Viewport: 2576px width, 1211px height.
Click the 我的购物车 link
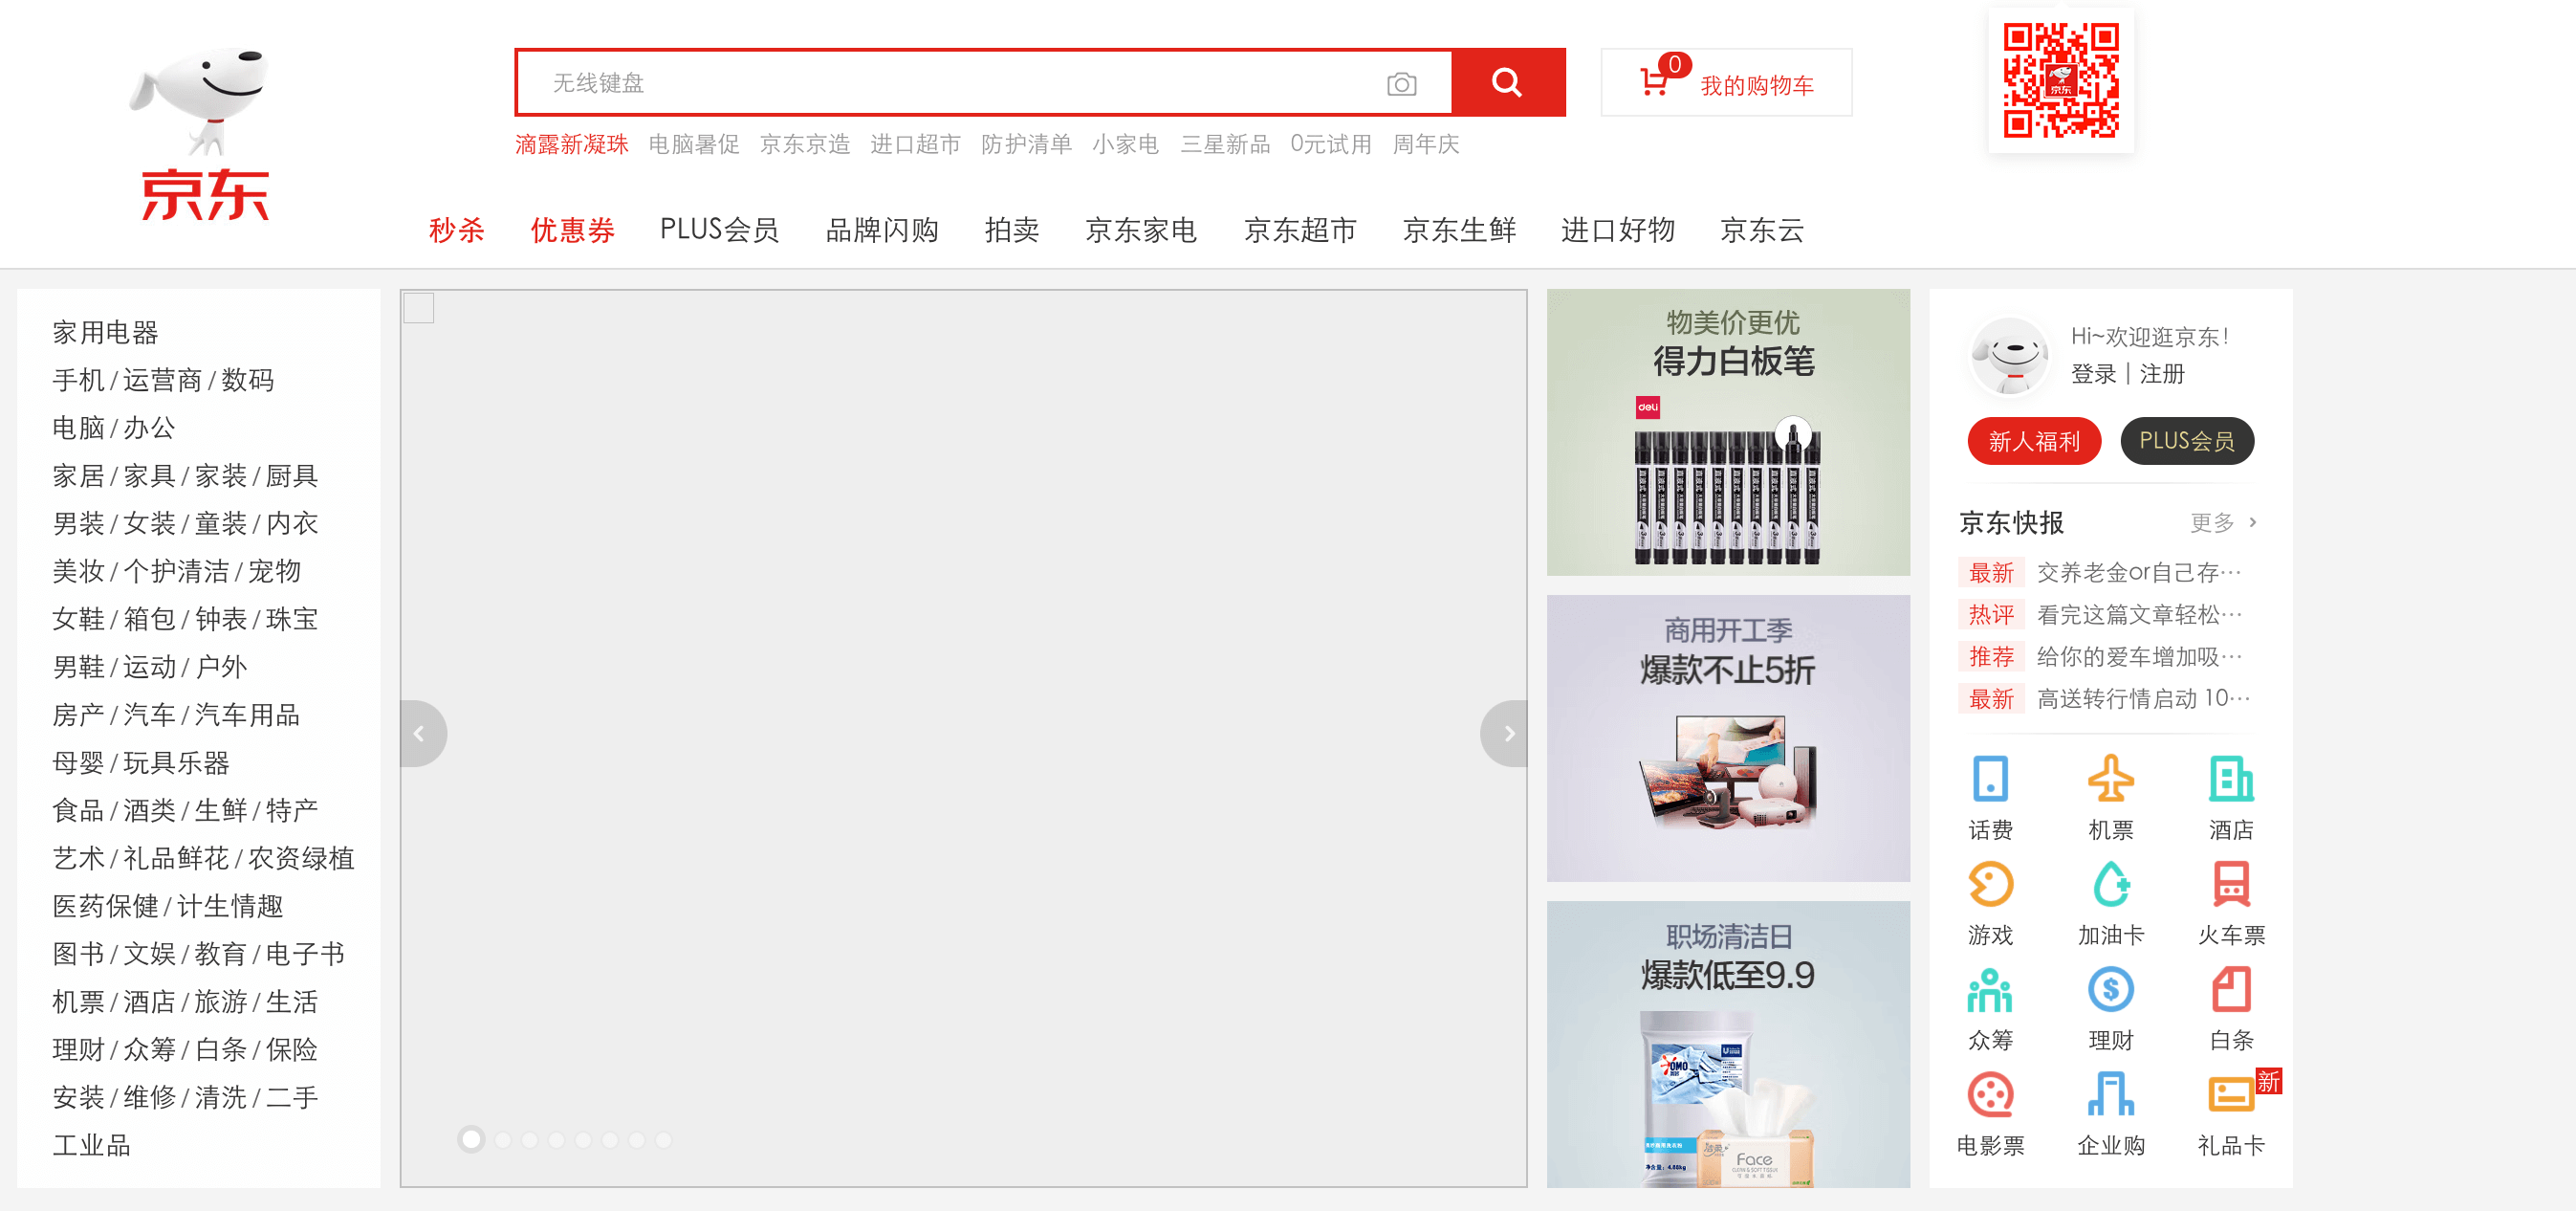pos(1757,86)
